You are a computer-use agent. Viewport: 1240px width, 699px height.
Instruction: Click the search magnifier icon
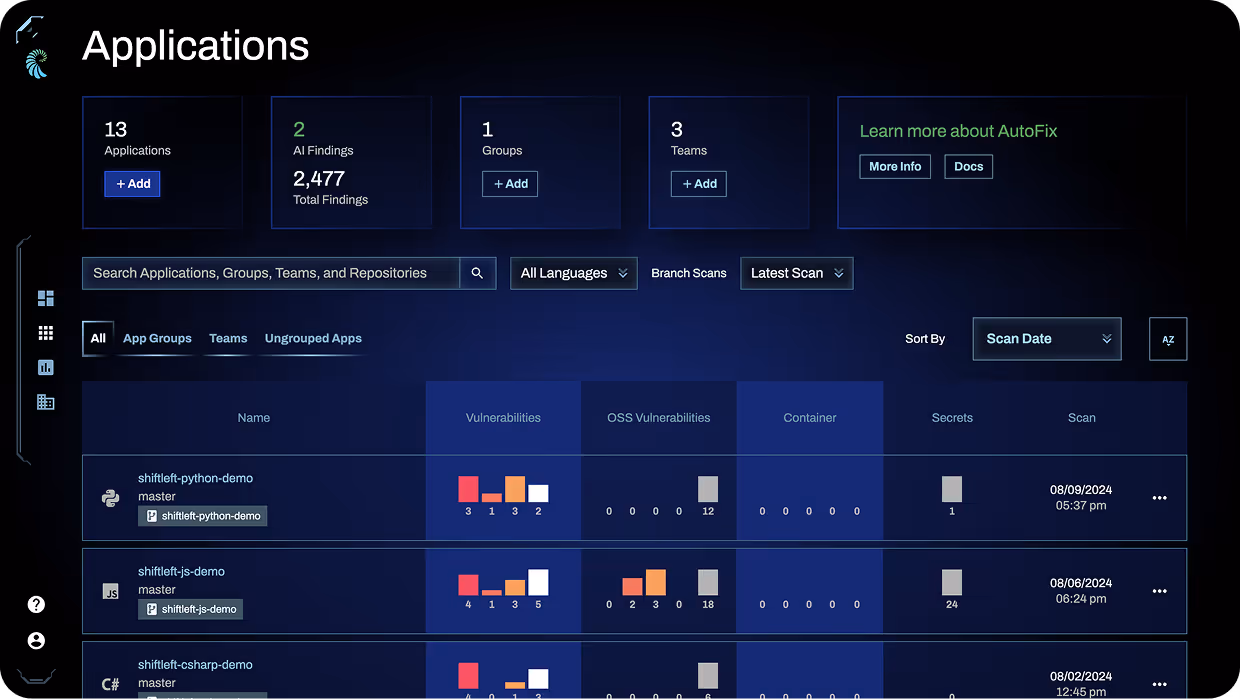tap(477, 273)
